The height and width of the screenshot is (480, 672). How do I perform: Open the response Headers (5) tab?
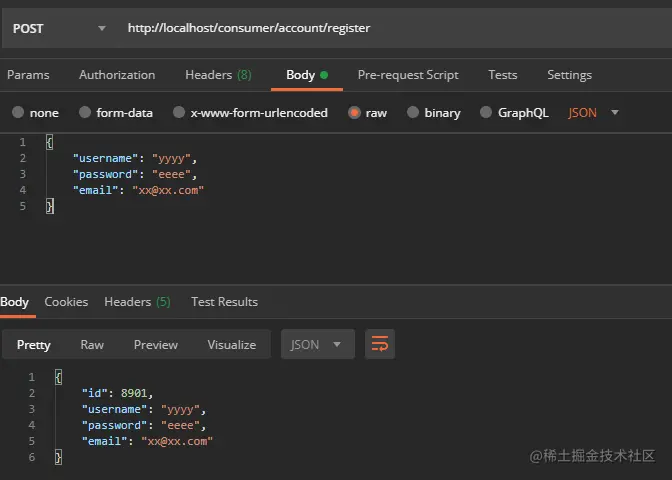pos(137,302)
